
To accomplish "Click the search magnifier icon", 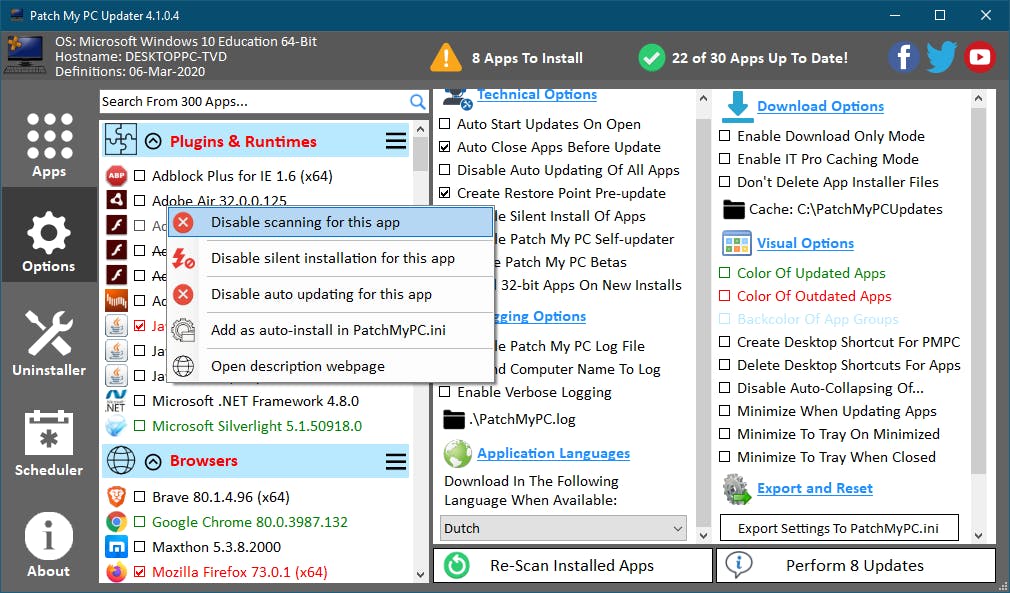I will point(417,102).
